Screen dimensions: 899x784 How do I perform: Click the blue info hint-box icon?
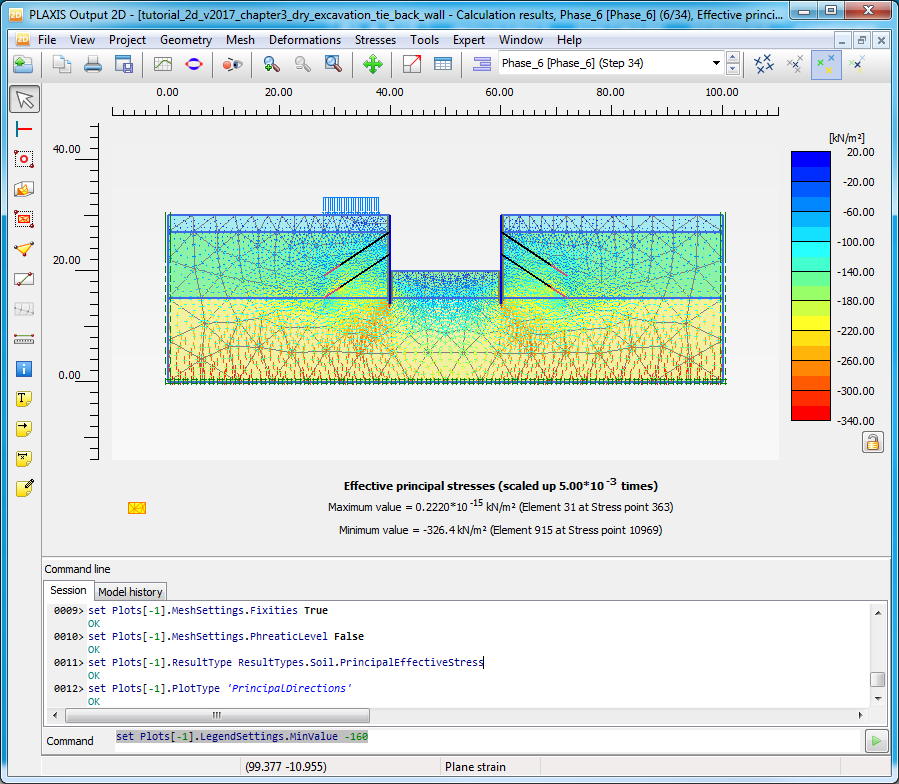tap(25, 369)
